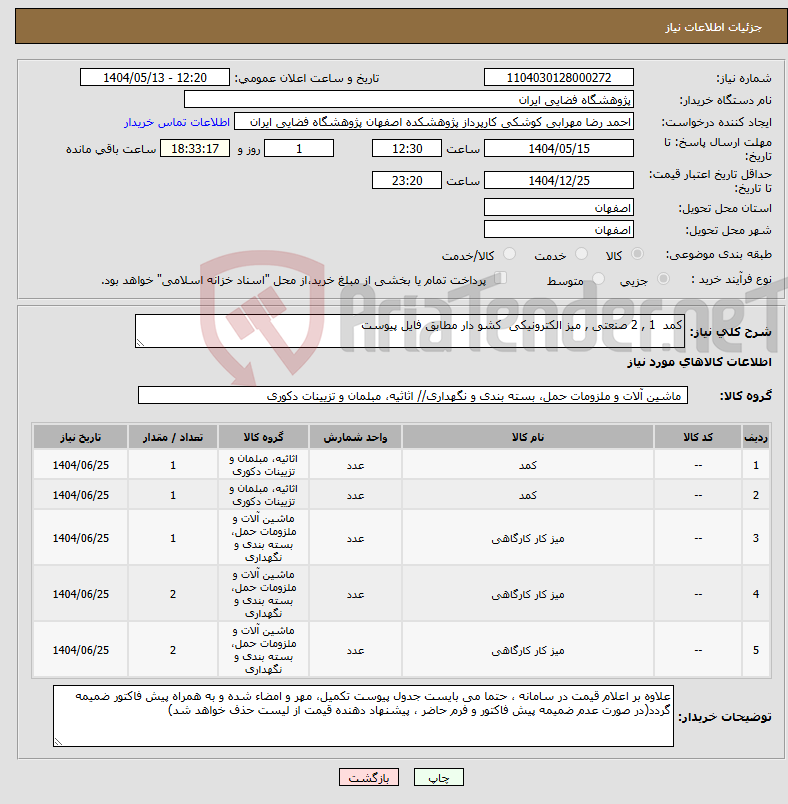Click the نام کالا column header
788x804 pixels.
[x=528, y=437]
